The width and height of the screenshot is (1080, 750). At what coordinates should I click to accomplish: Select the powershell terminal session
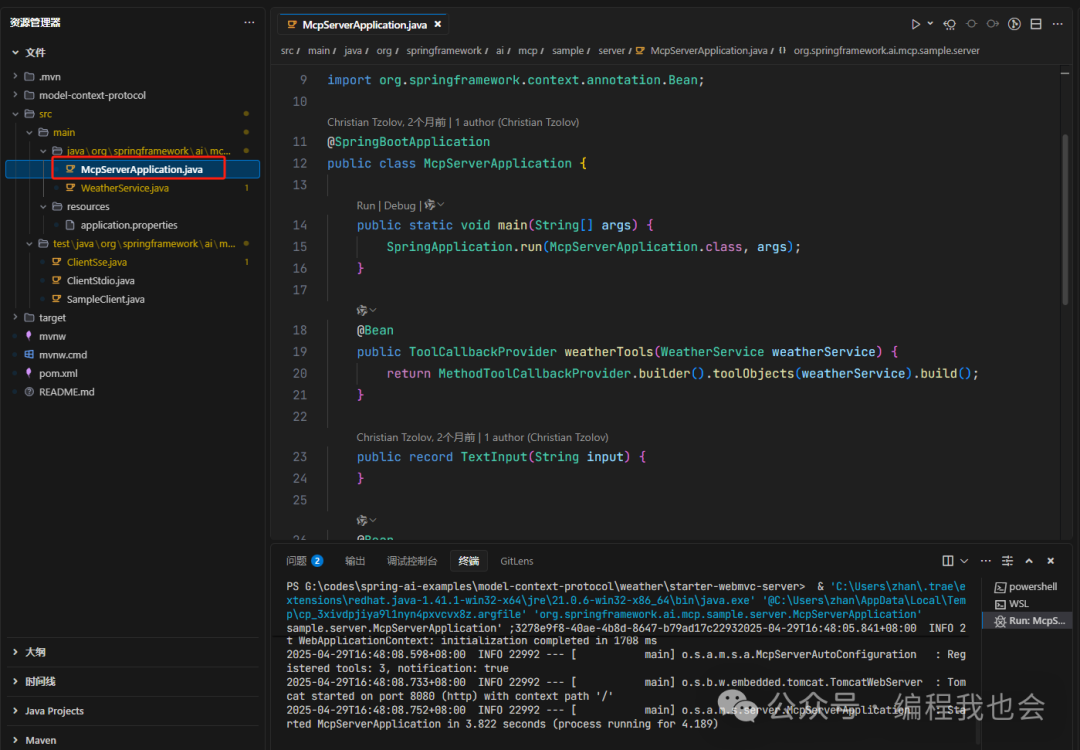pos(1026,586)
